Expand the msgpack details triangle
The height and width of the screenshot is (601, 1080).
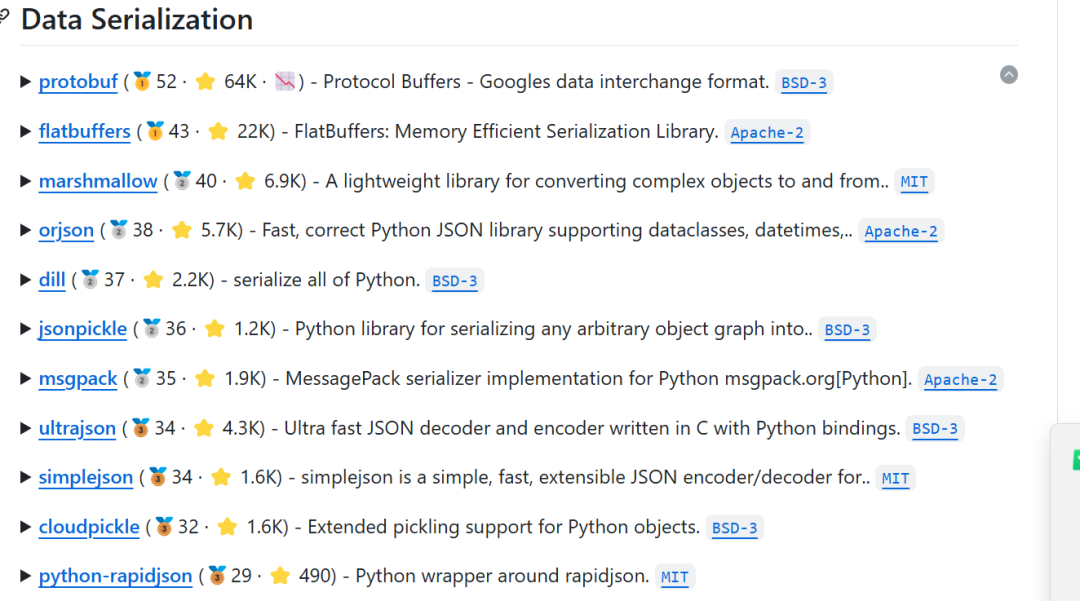click(26, 378)
